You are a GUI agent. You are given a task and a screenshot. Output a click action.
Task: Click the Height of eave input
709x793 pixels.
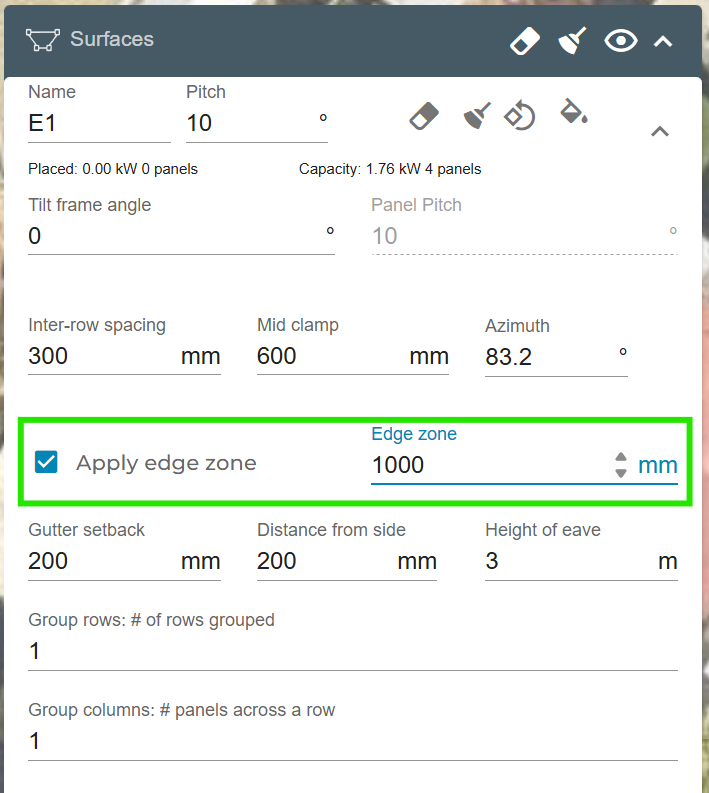565,562
